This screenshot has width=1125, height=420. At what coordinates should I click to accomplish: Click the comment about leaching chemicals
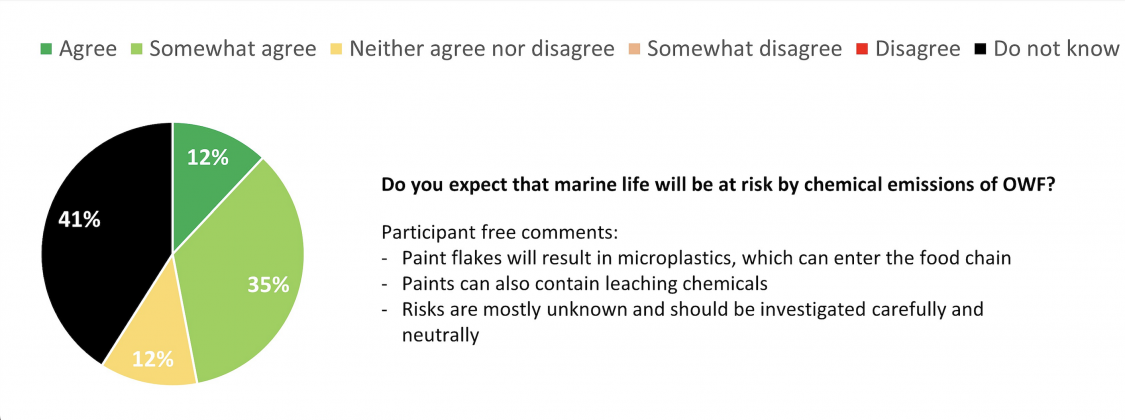585,283
